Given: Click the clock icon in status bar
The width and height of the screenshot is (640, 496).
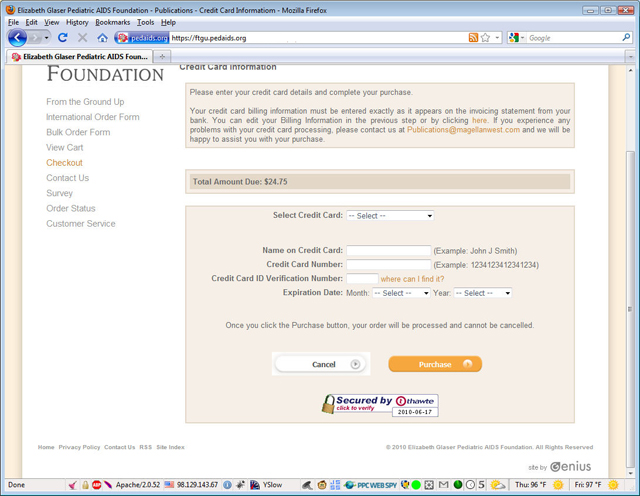Looking at the screenshot, I should point(470,485).
